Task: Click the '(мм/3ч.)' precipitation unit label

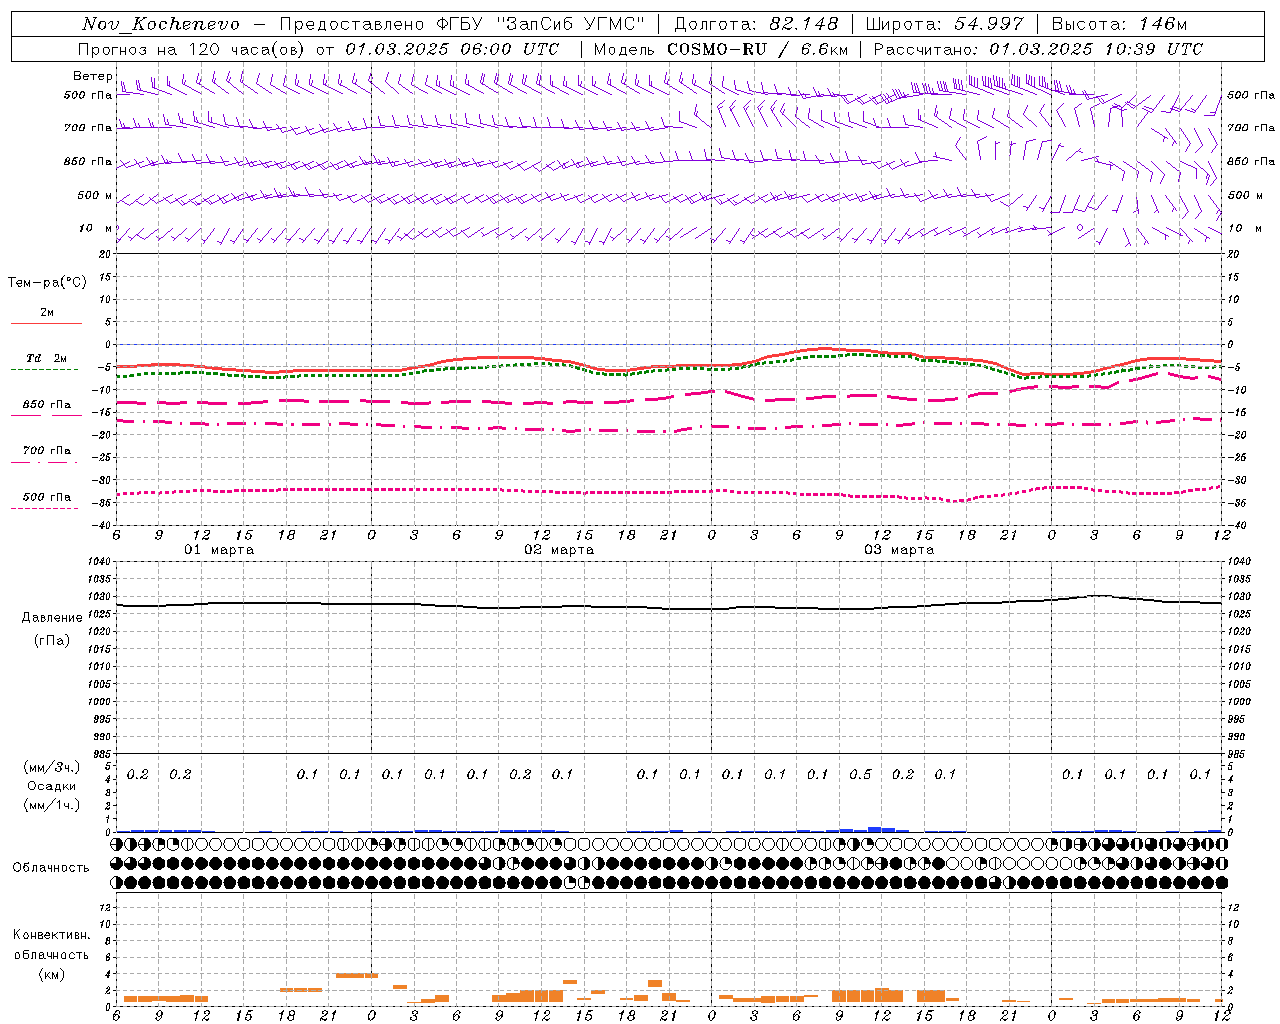Action: click(51, 767)
